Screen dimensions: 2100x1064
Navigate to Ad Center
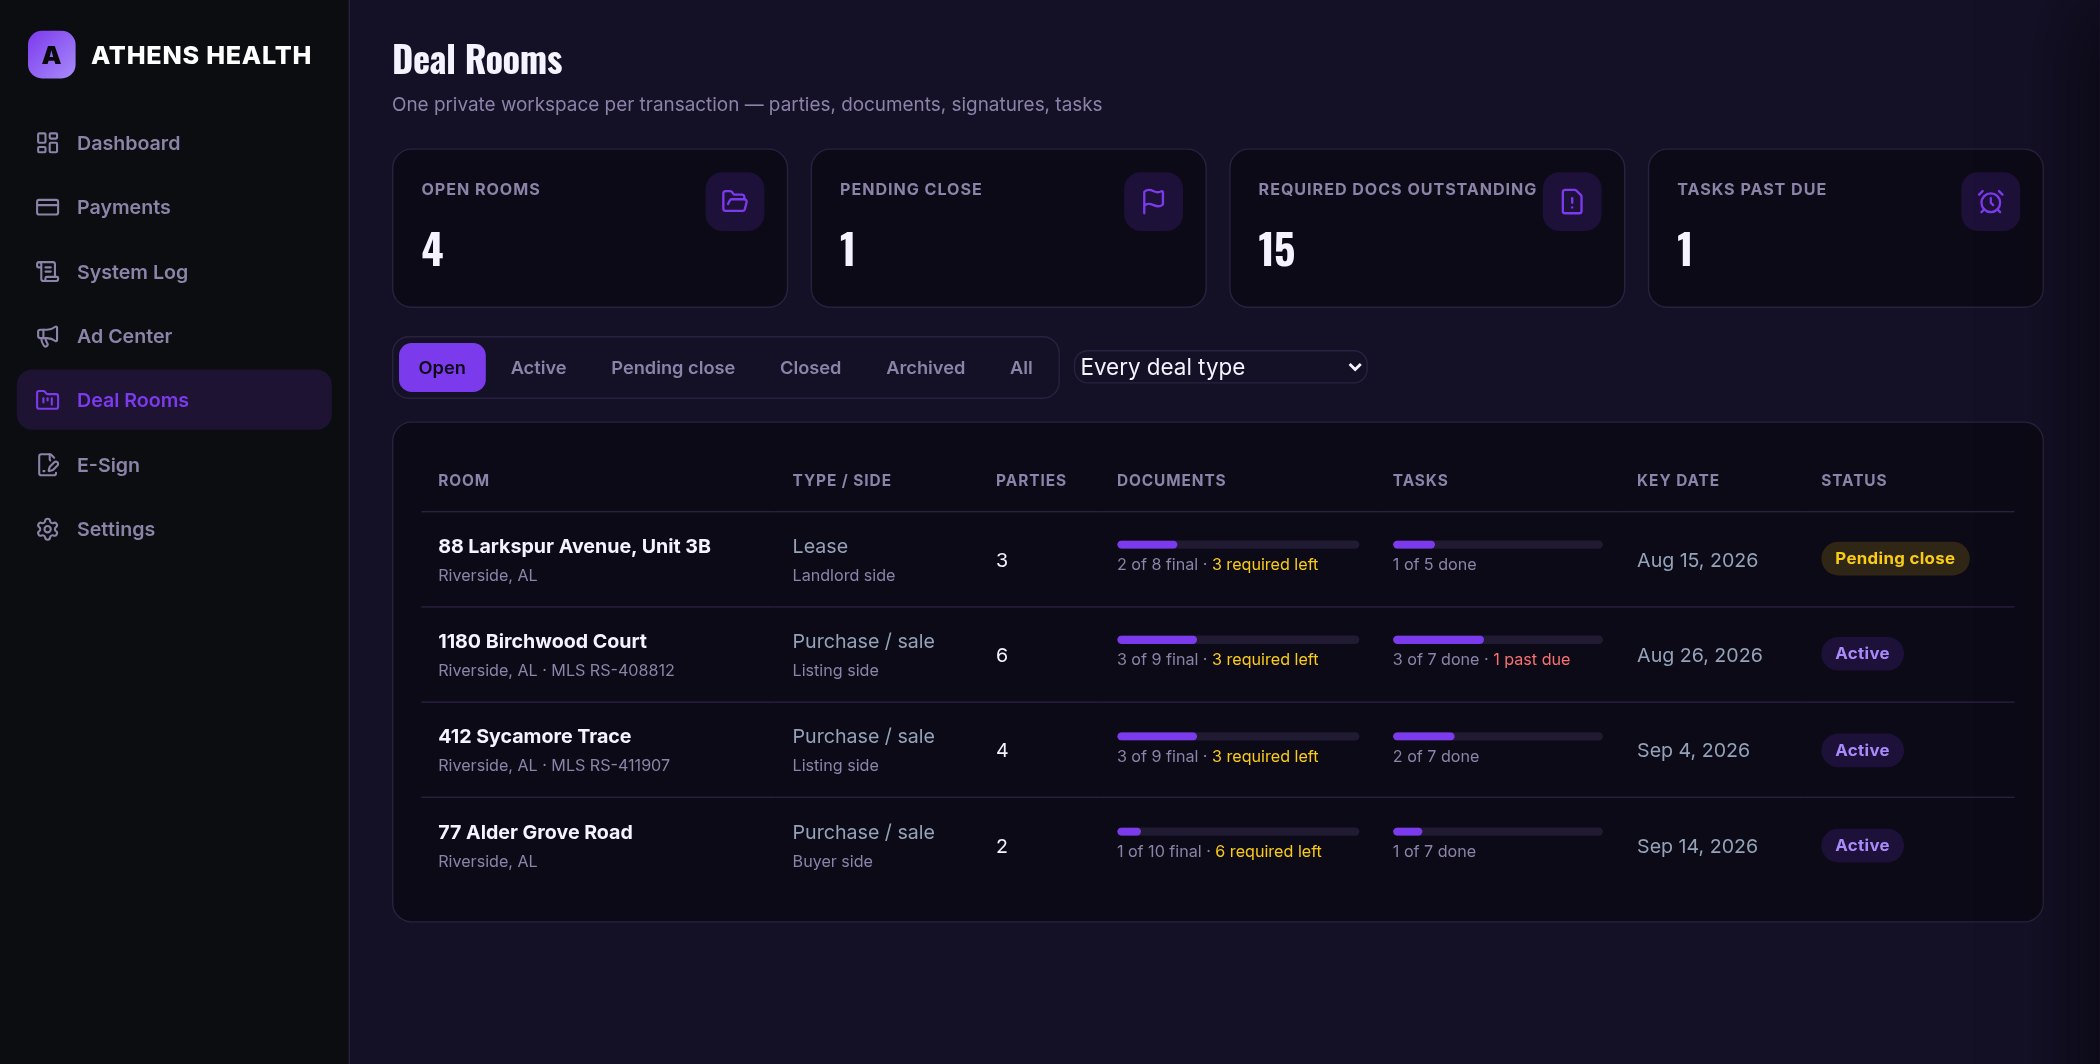174,336
